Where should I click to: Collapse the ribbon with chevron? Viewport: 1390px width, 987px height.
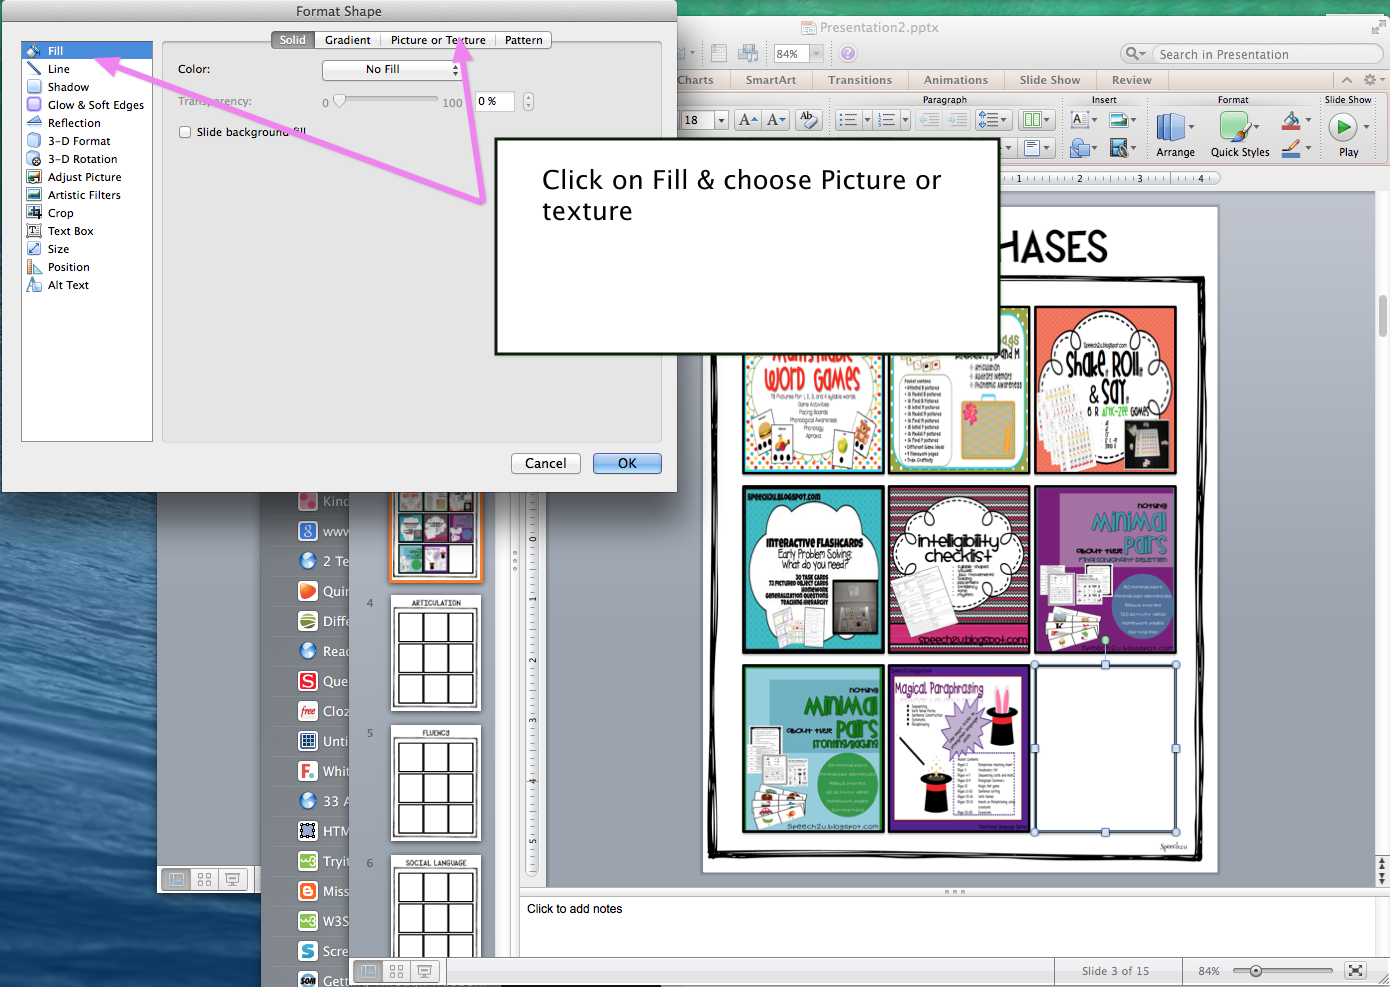pyautogui.click(x=1347, y=80)
